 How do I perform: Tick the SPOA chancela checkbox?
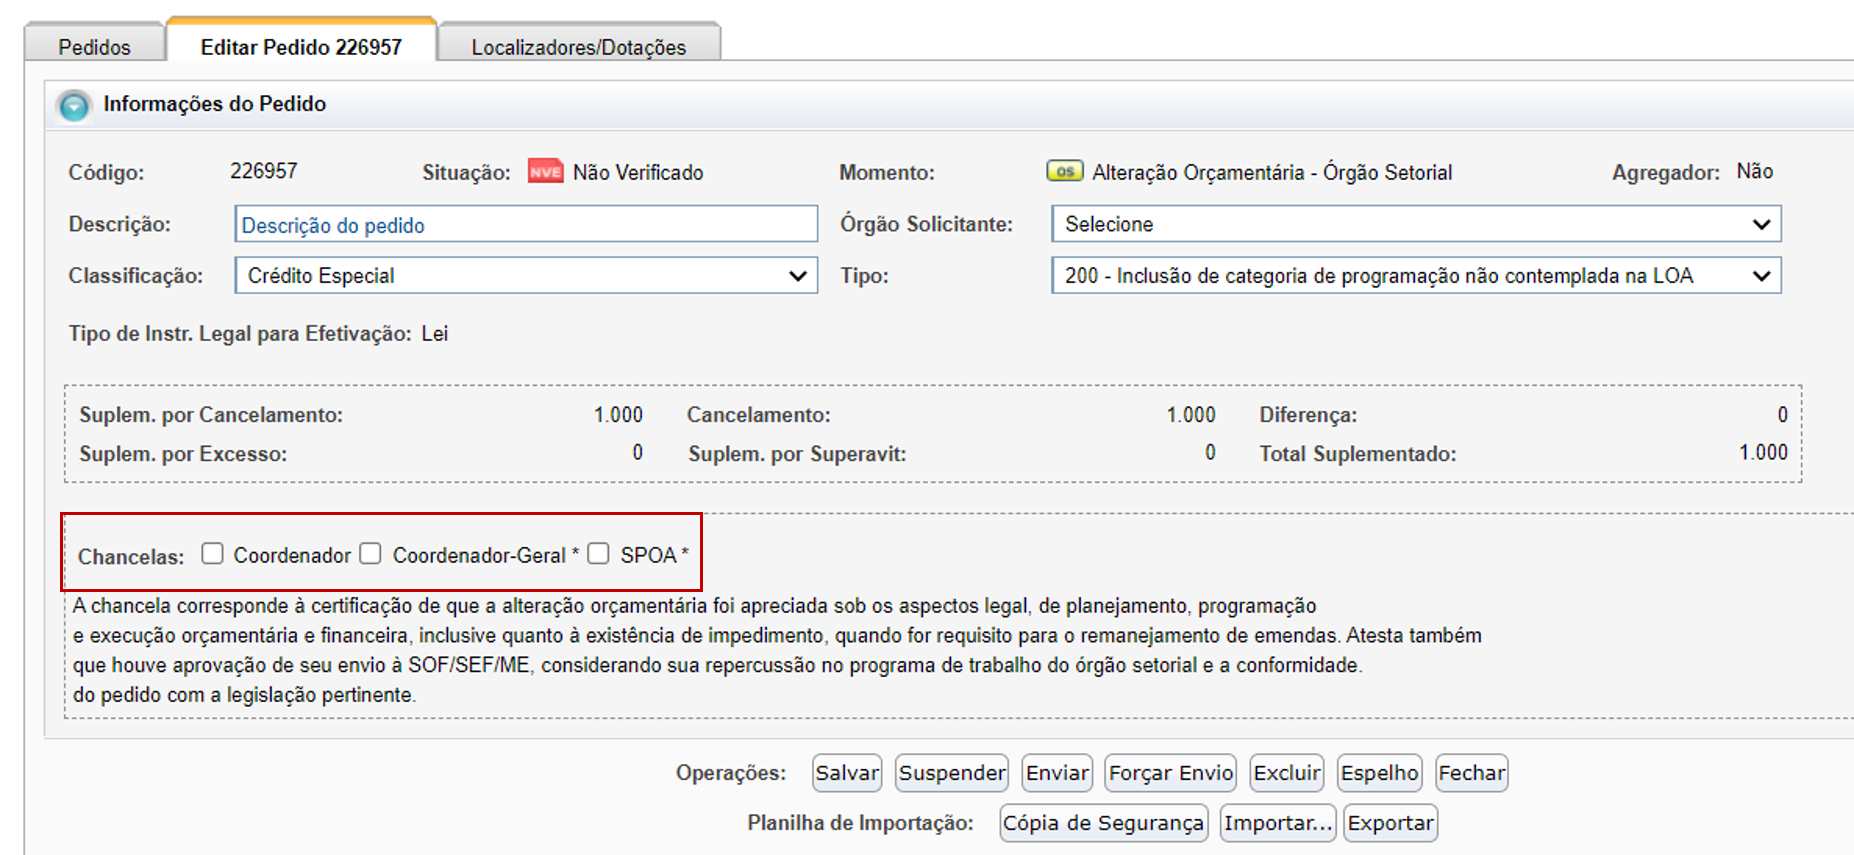[598, 553]
